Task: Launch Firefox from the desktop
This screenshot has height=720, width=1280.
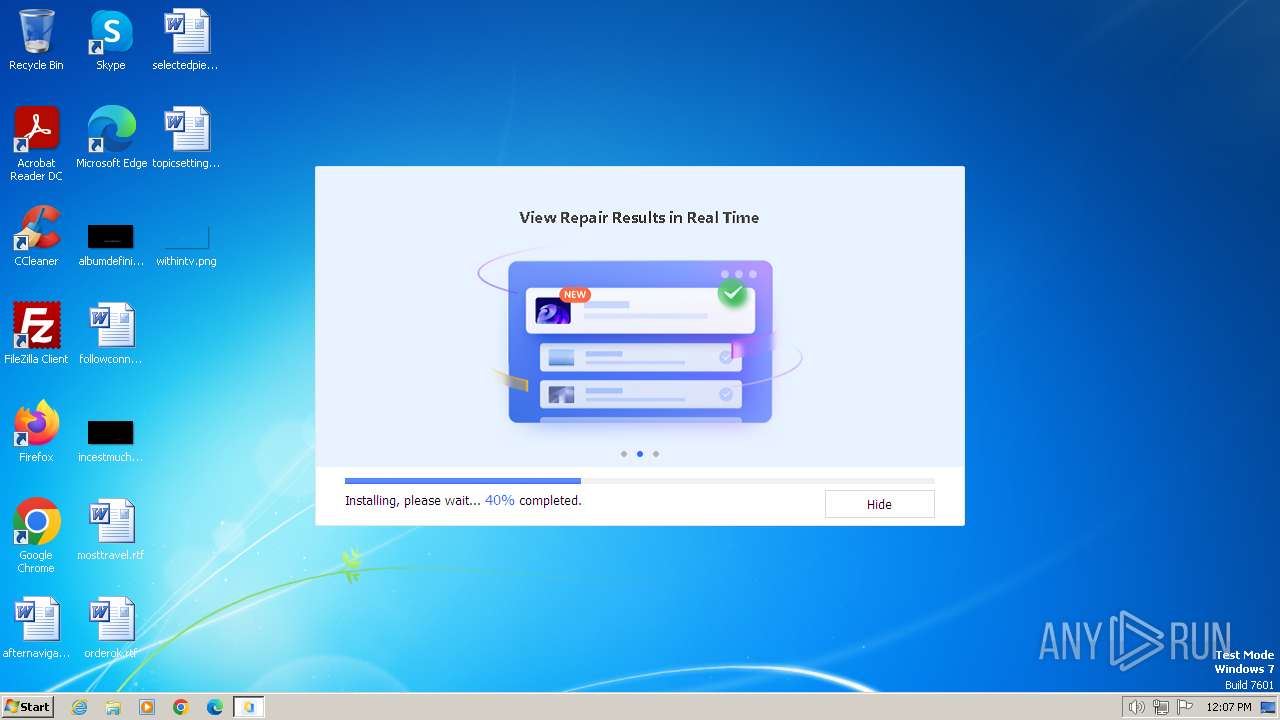Action: [x=36, y=432]
